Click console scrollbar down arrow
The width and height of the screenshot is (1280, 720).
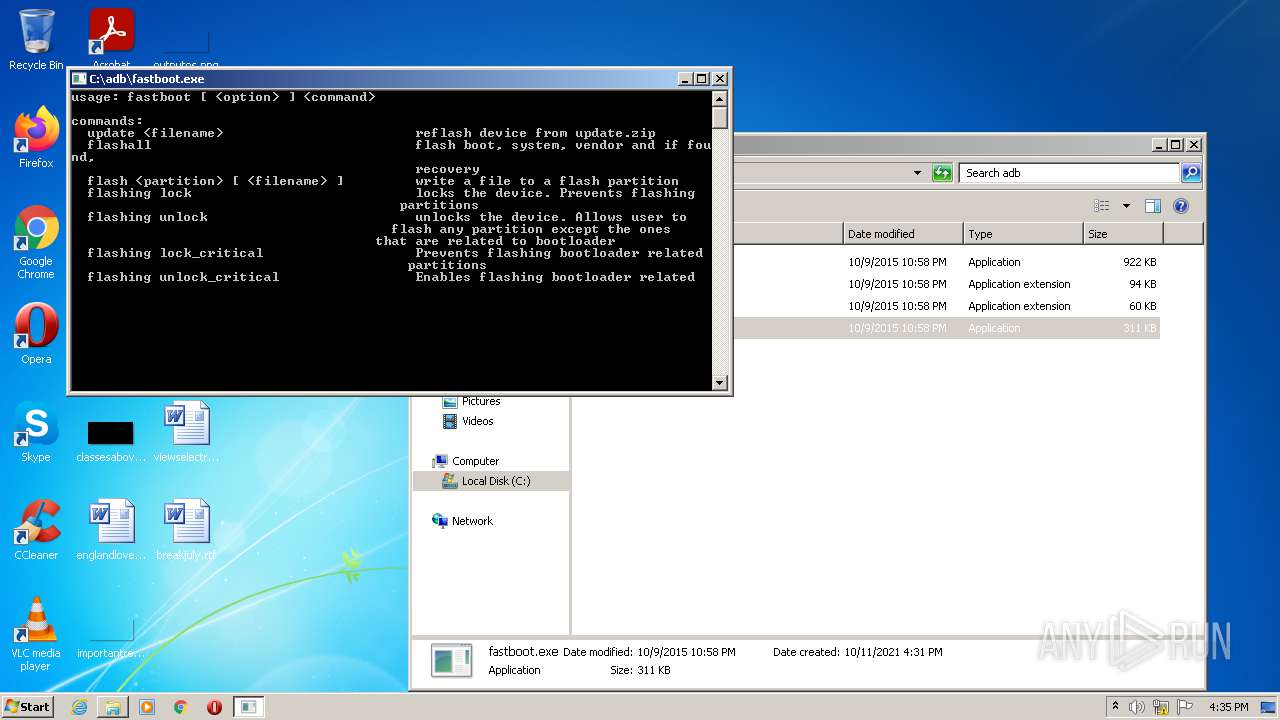point(719,382)
